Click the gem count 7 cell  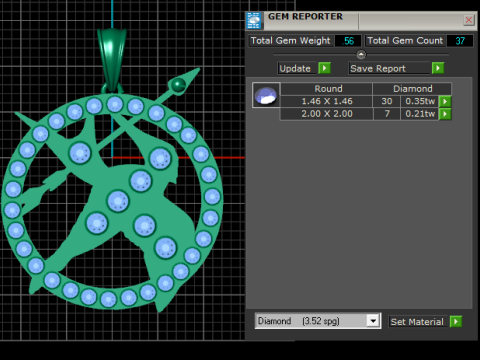tap(387, 114)
